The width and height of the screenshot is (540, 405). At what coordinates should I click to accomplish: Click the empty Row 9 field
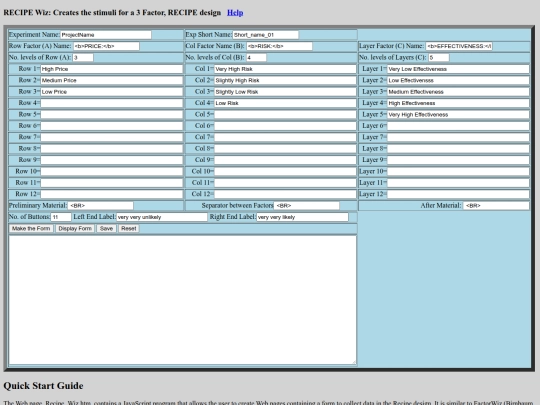pyautogui.click(x=112, y=160)
